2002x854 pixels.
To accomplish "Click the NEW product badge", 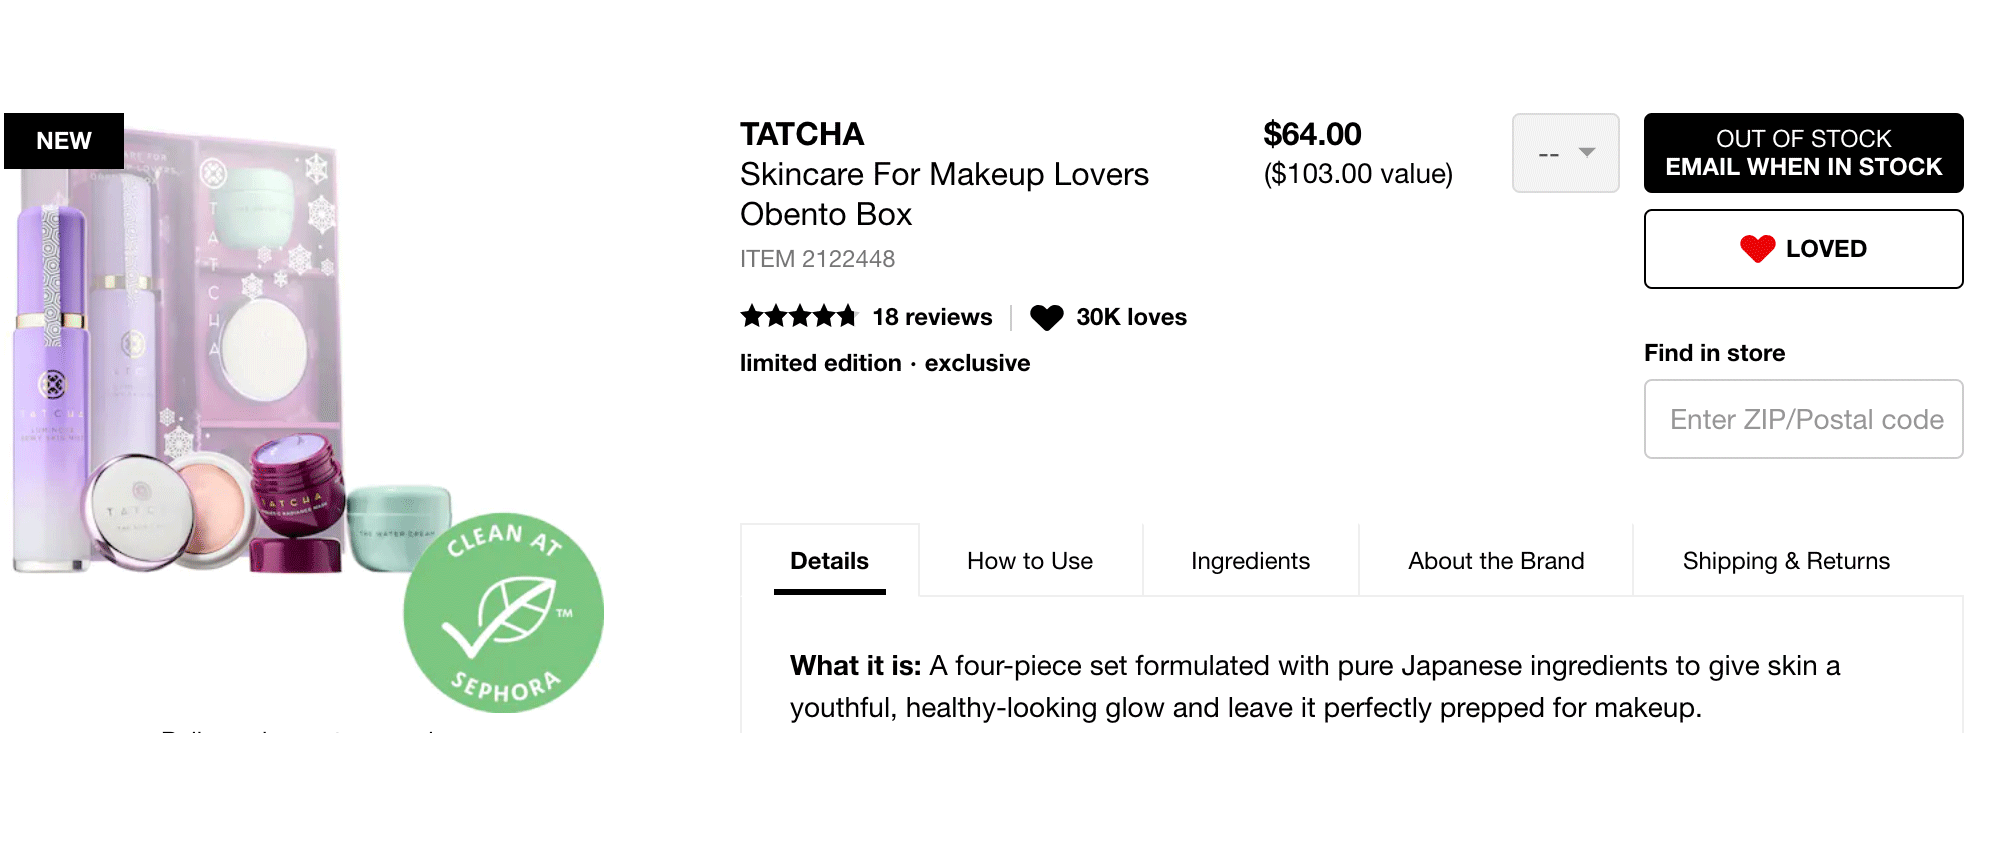I will click(64, 141).
